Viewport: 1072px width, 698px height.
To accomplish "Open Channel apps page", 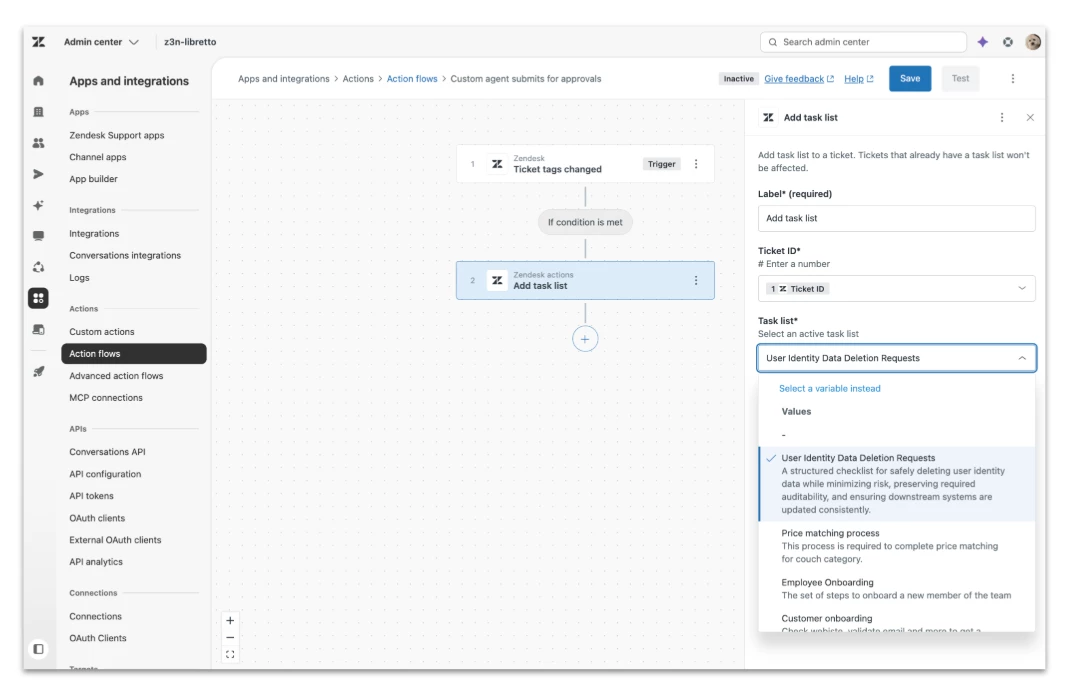I will pyautogui.click(x=98, y=157).
